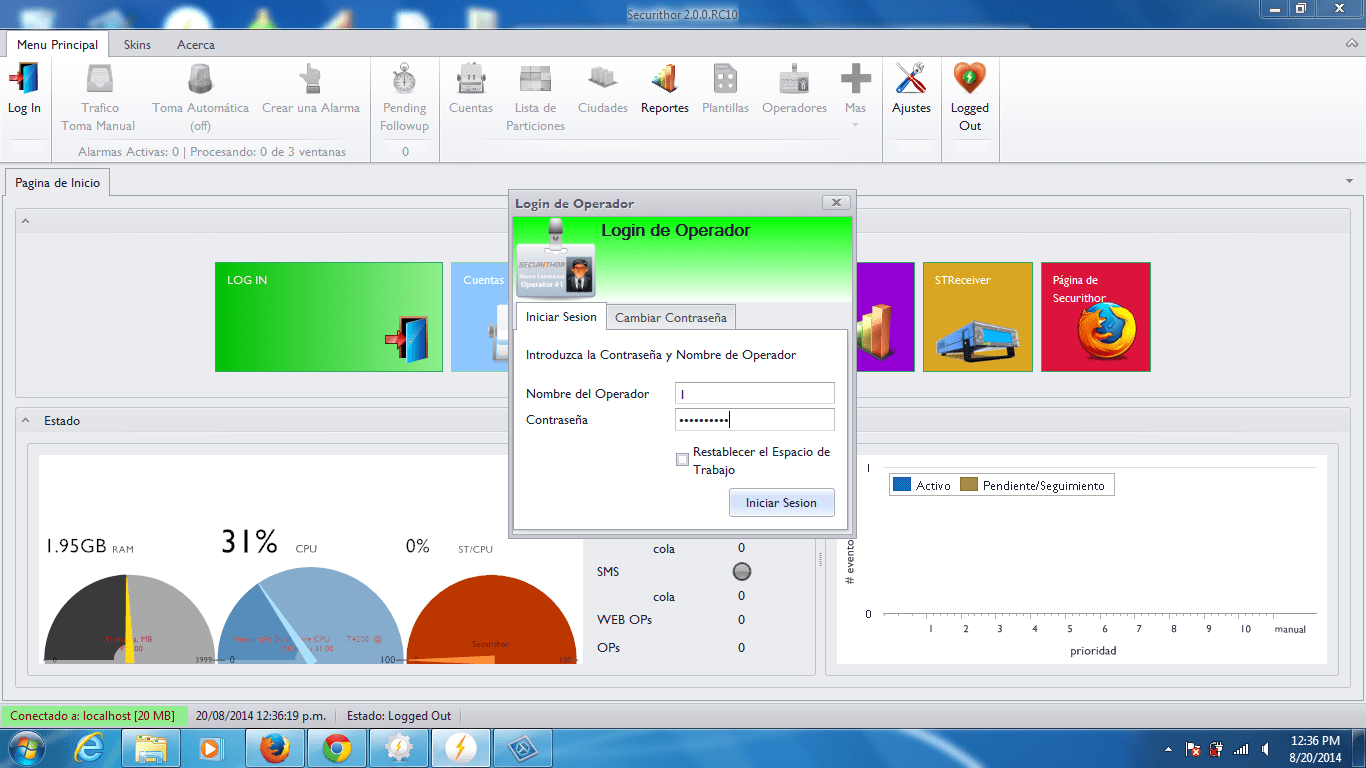Enable Restablecer el Espacio de Trabajo checkbox

[682, 460]
